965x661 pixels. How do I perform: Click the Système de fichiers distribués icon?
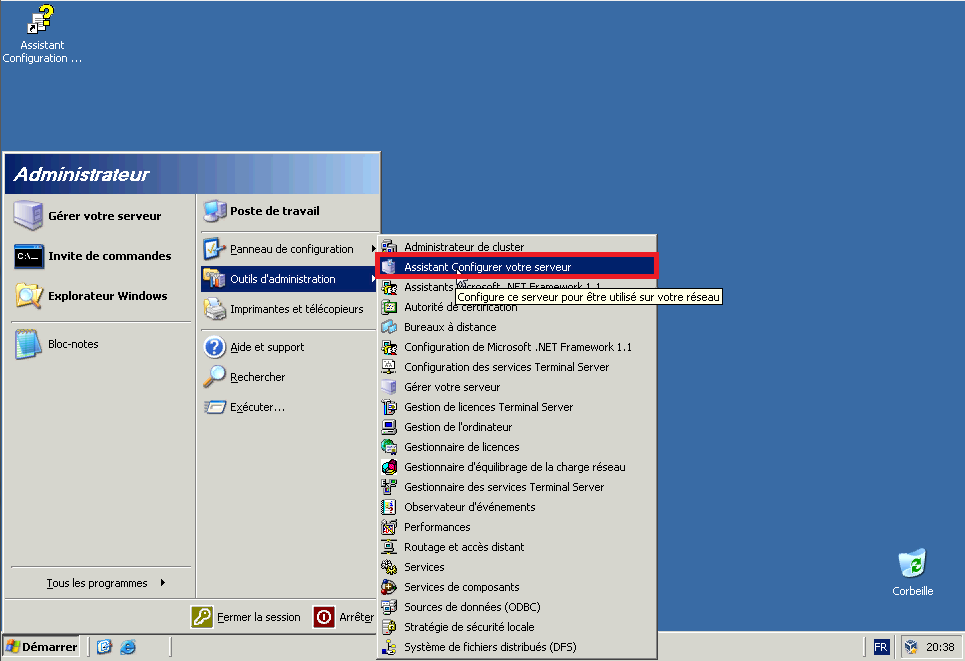coord(389,647)
